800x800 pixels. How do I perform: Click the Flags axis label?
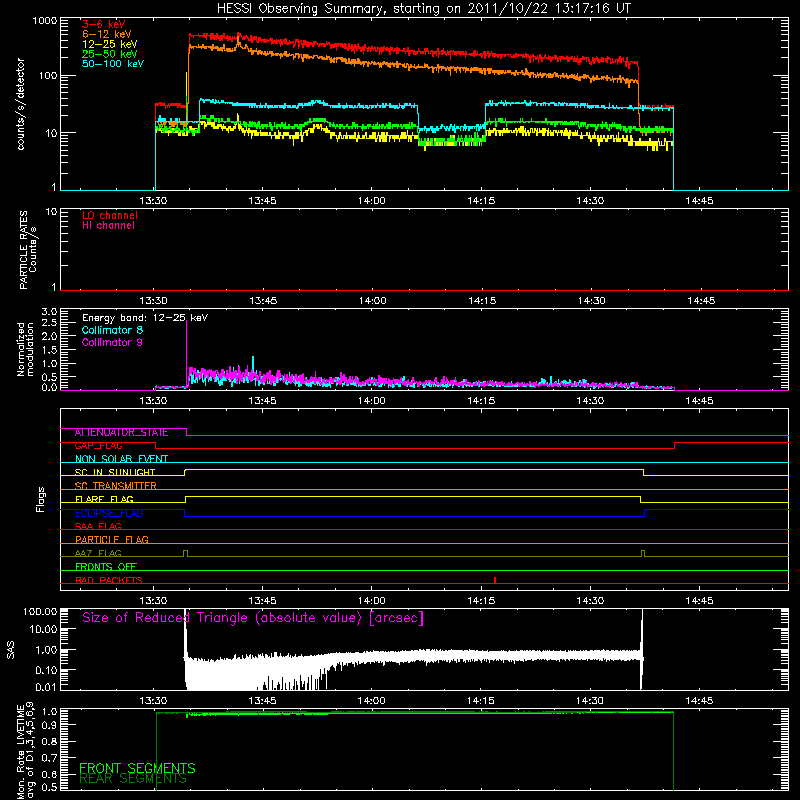[41, 499]
